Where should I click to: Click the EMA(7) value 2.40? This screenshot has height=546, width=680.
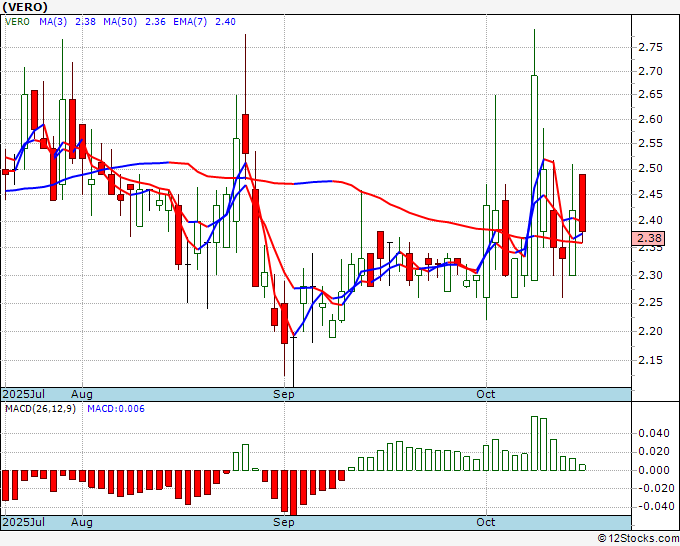pyautogui.click(x=226, y=22)
